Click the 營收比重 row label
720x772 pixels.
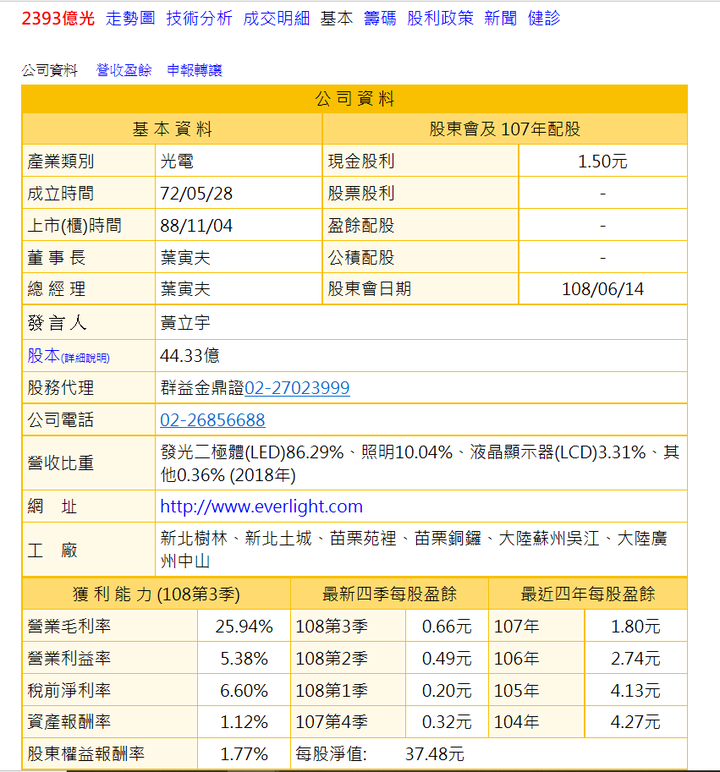61,463
